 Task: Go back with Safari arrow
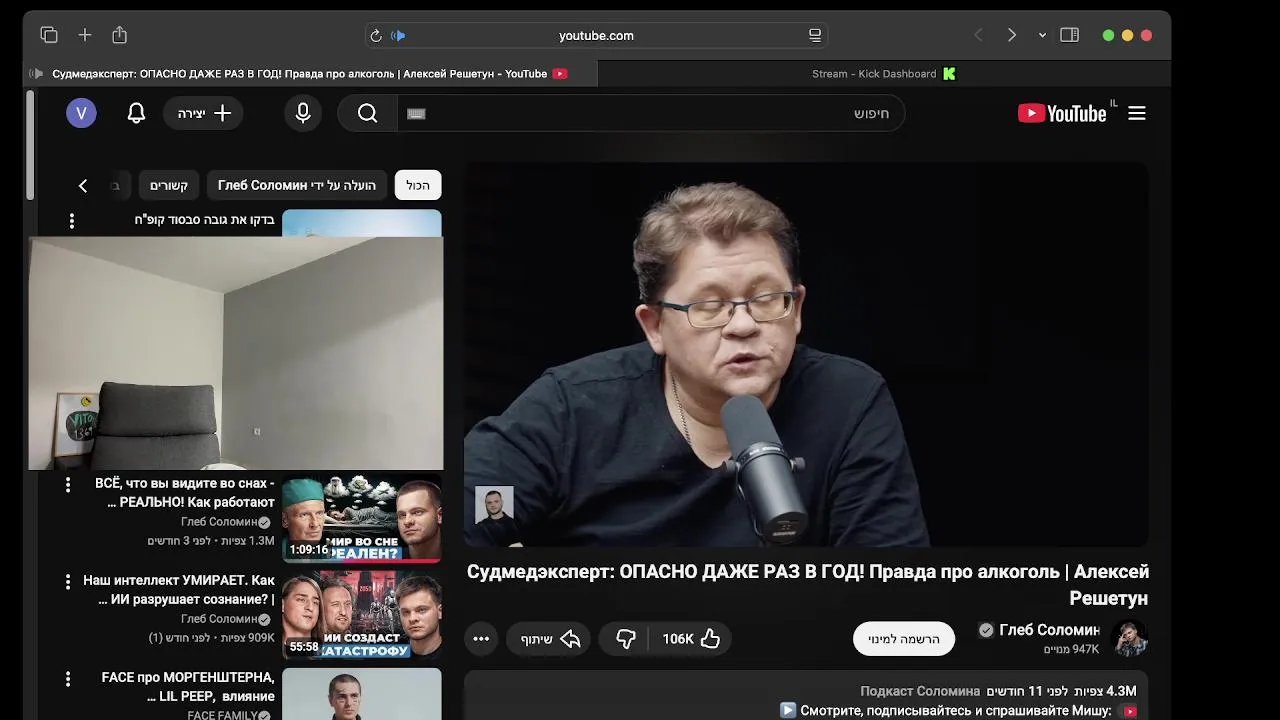[979, 35]
